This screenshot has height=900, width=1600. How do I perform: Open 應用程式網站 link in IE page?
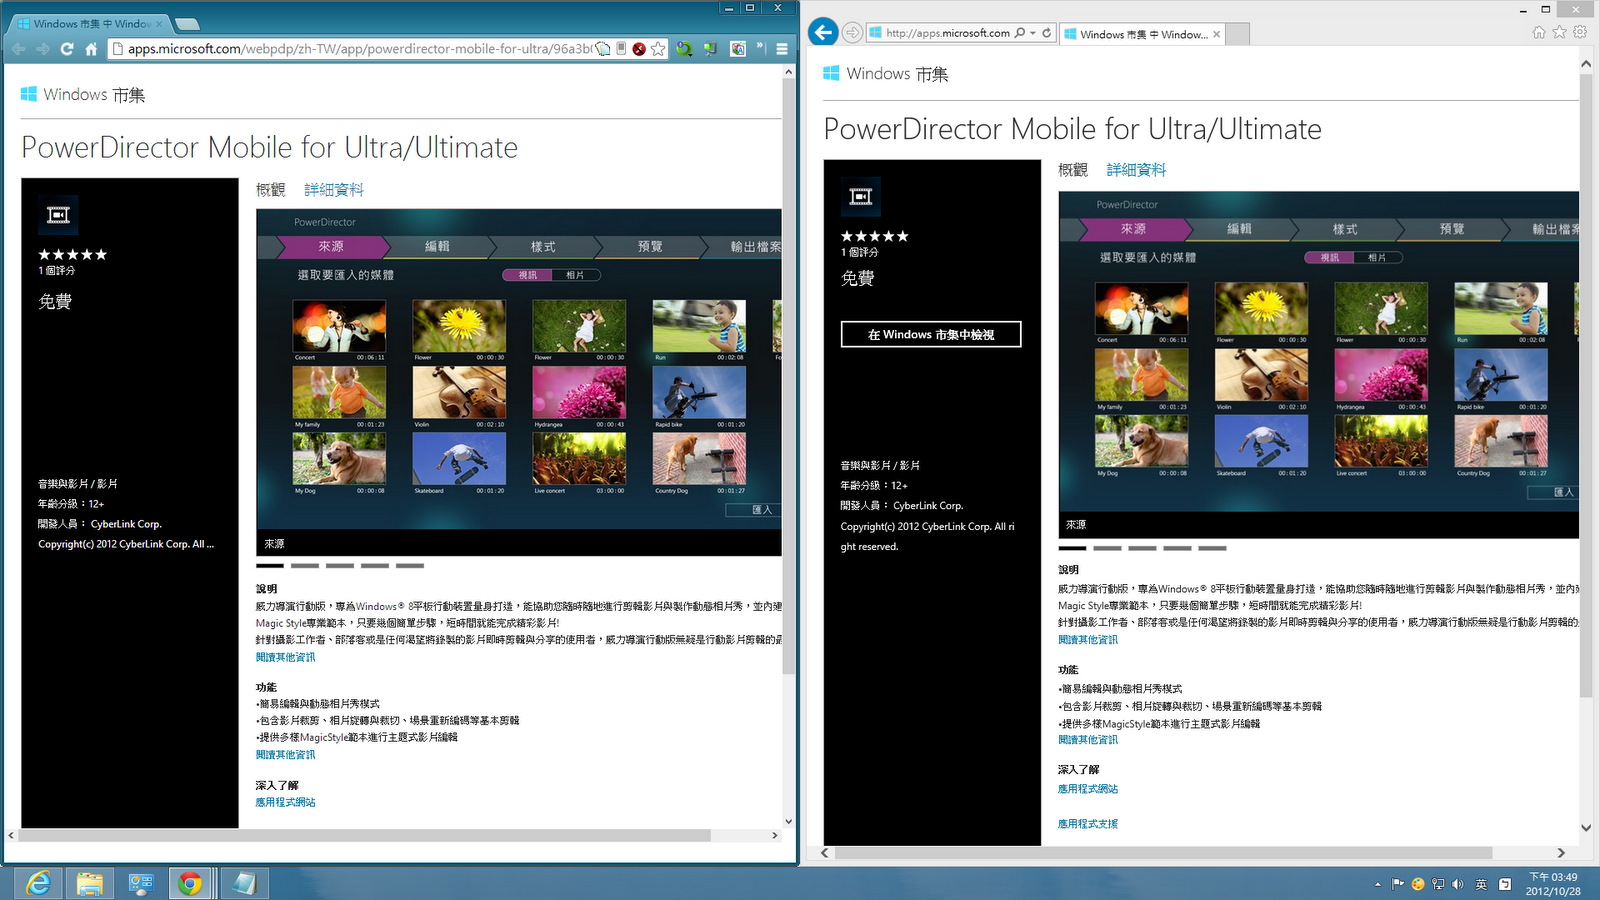coord(1088,789)
